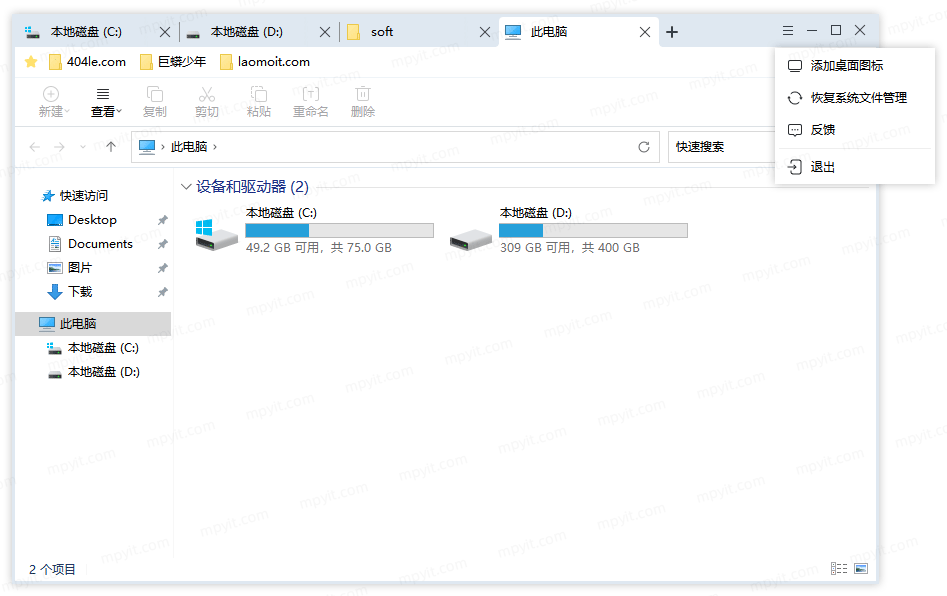The height and width of the screenshot is (596, 947).
Task: Click the Paste (粘贴) toolbar icon
Action: [x=258, y=94]
